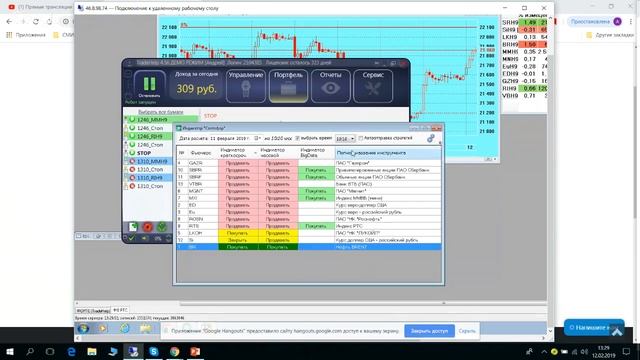Click the Купить BigData cell in RTS row
Viewport: 640px width, 360px height.
[316, 226]
